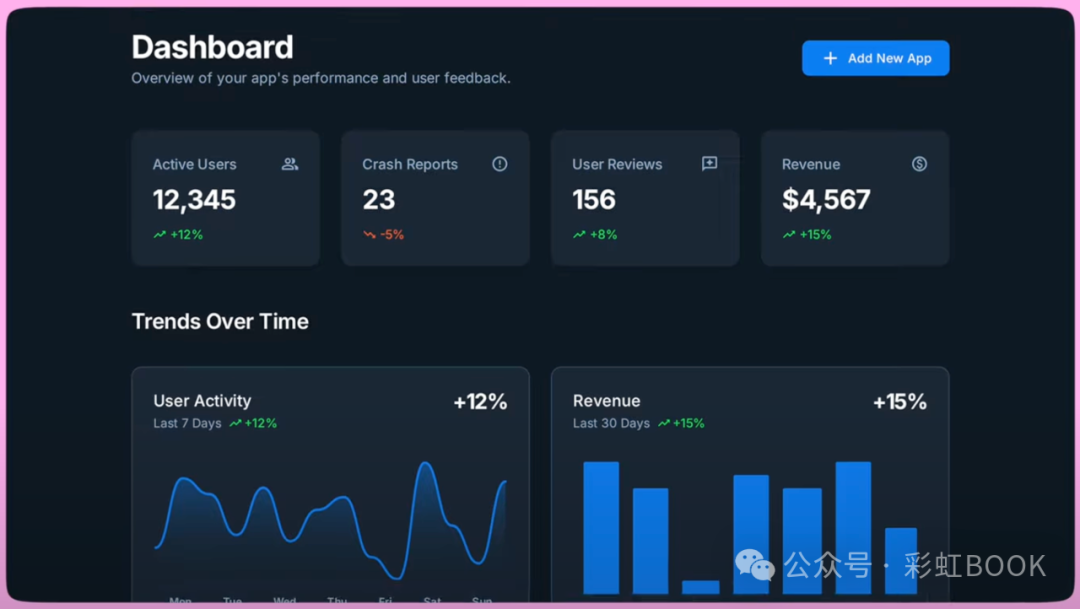Click the green trend arrow beside +8%

579,235
